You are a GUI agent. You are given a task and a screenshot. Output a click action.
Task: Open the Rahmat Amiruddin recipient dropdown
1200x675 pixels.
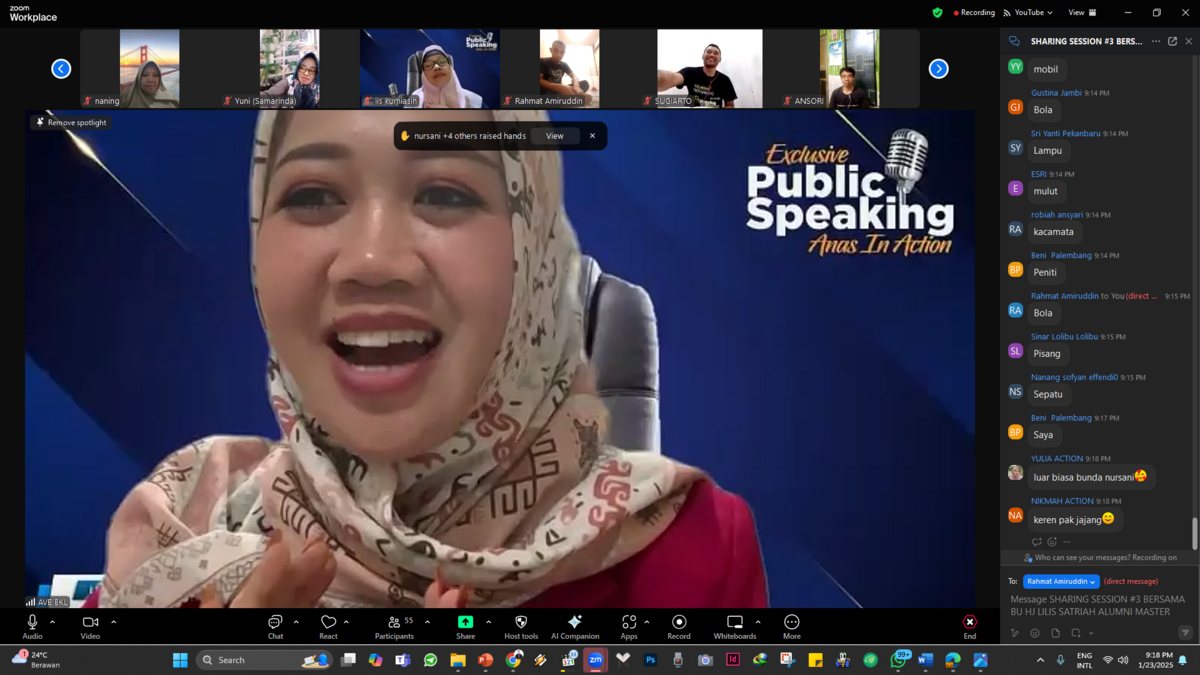1061,581
